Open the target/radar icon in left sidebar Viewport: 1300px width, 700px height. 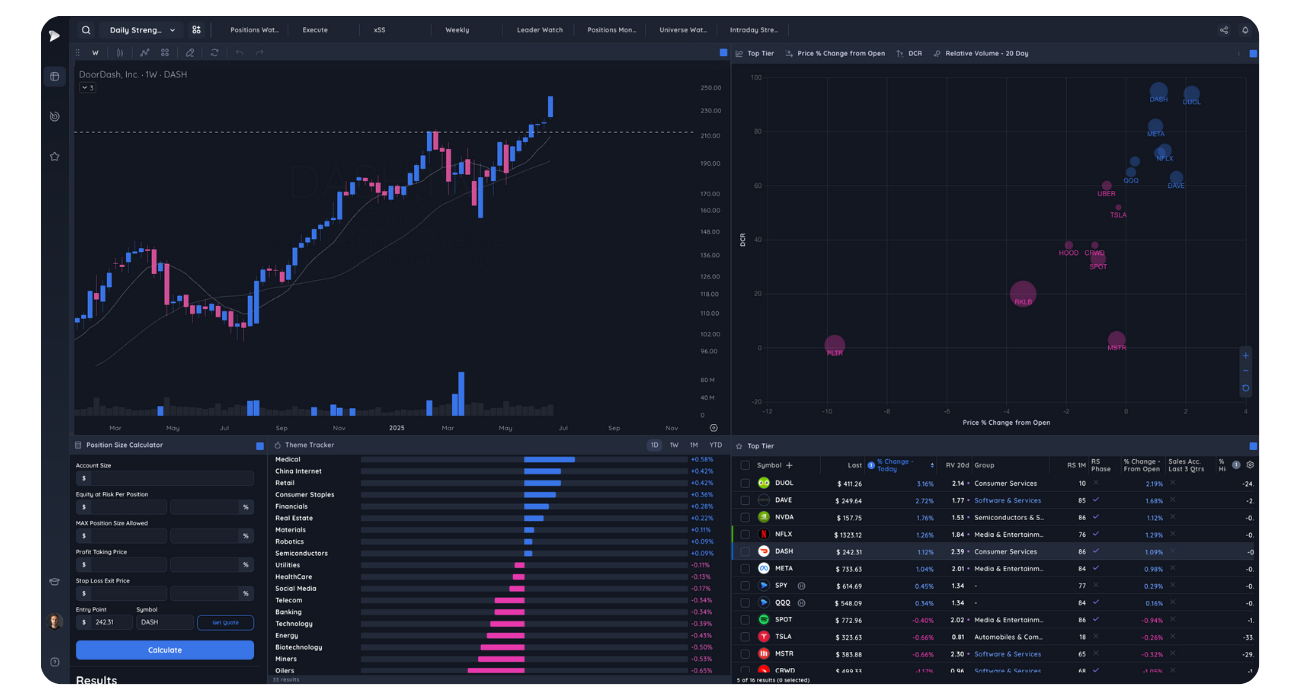tap(54, 116)
